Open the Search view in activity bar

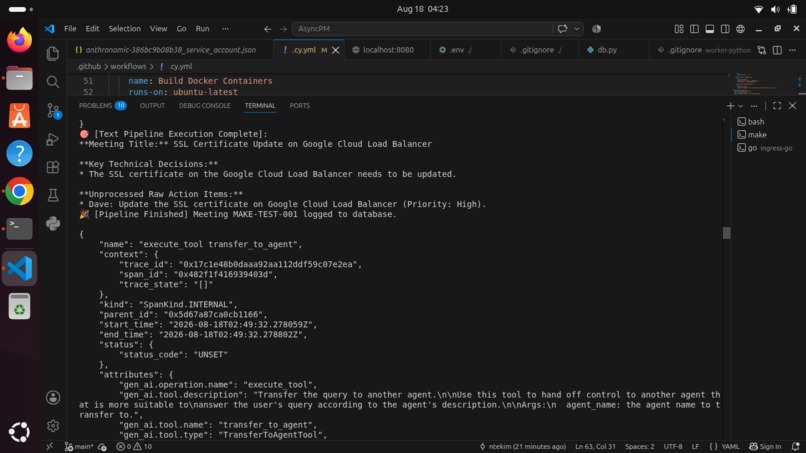pyautogui.click(x=52, y=82)
